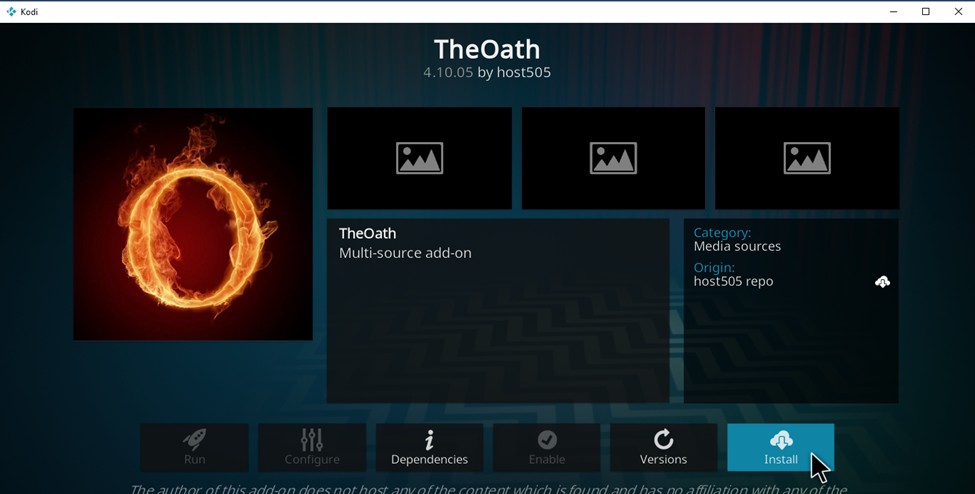This screenshot has height=494, width=975.
Task: Click the cloud download icon beside host505 repo
Action: (x=882, y=282)
